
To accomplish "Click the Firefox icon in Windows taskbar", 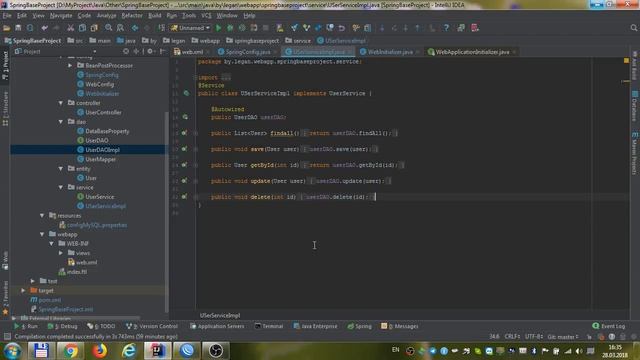I will tap(99, 351).
